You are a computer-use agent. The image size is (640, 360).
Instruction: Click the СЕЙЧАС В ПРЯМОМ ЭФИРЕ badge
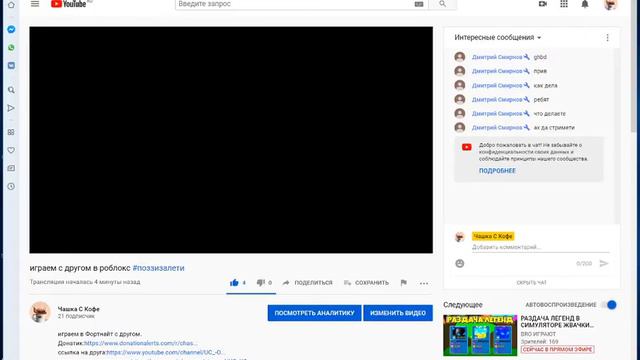pyautogui.click(x=558, y=349)
